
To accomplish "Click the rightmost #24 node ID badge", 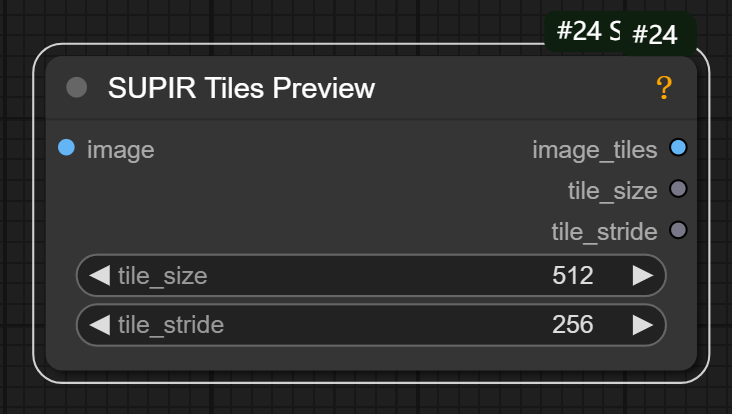I will tap(656, 35).
